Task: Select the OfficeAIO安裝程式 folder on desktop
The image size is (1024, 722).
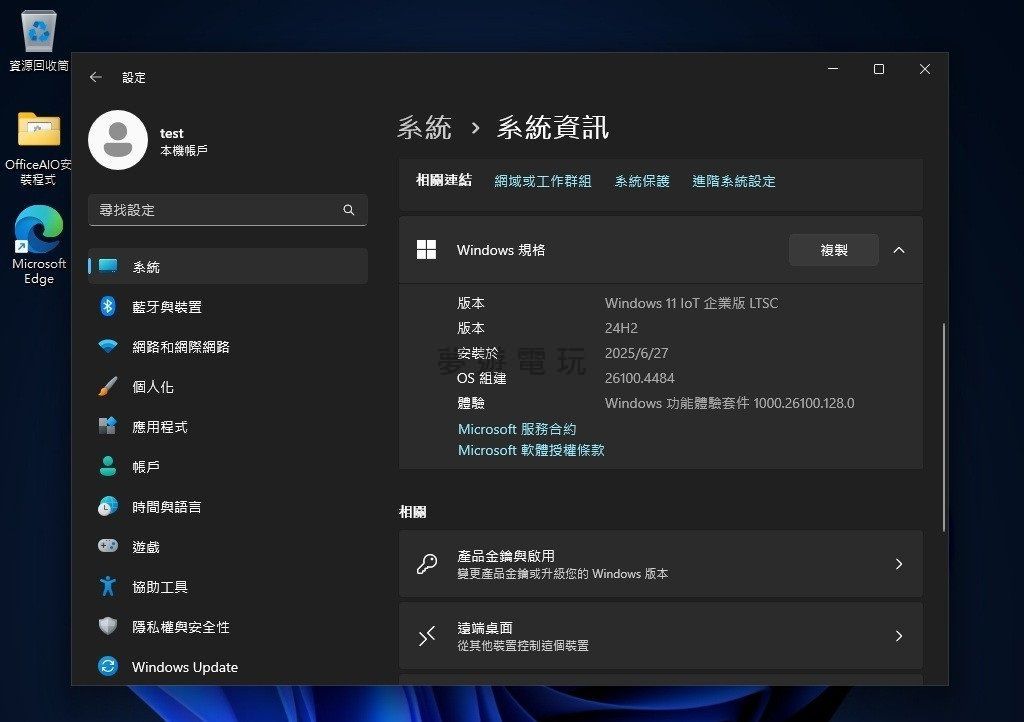Action: (x=39, y=149)
